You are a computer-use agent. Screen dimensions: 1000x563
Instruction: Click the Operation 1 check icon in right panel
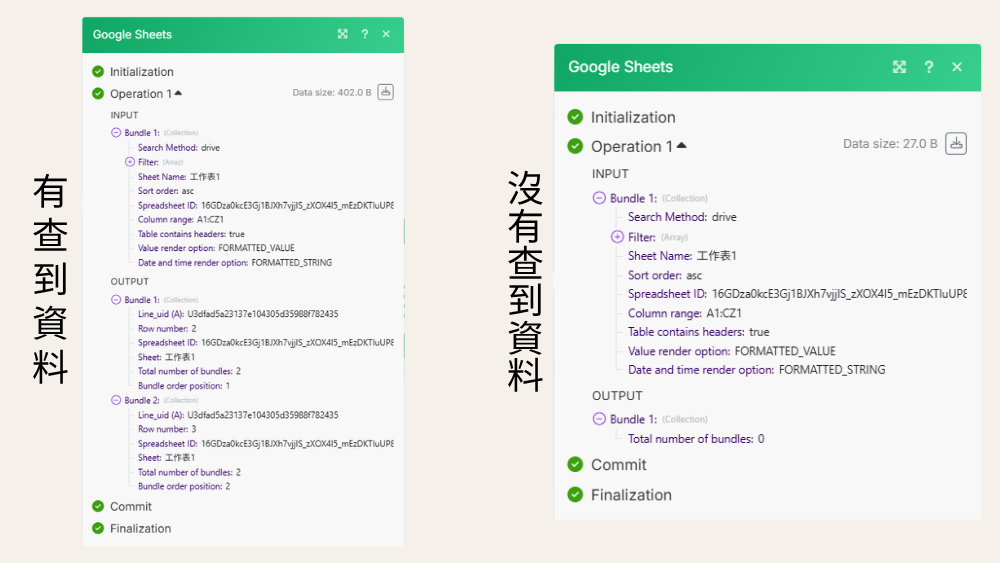(575, 146)
